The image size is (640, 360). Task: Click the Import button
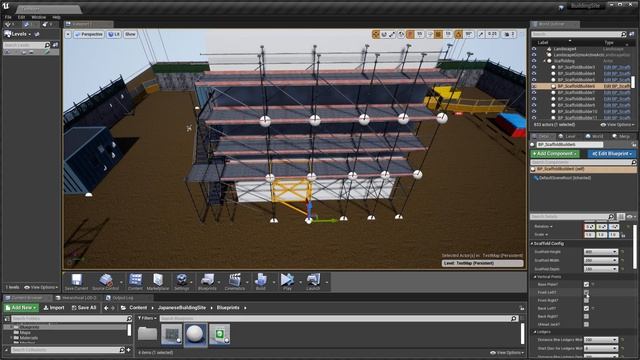[x=54, y=308]
